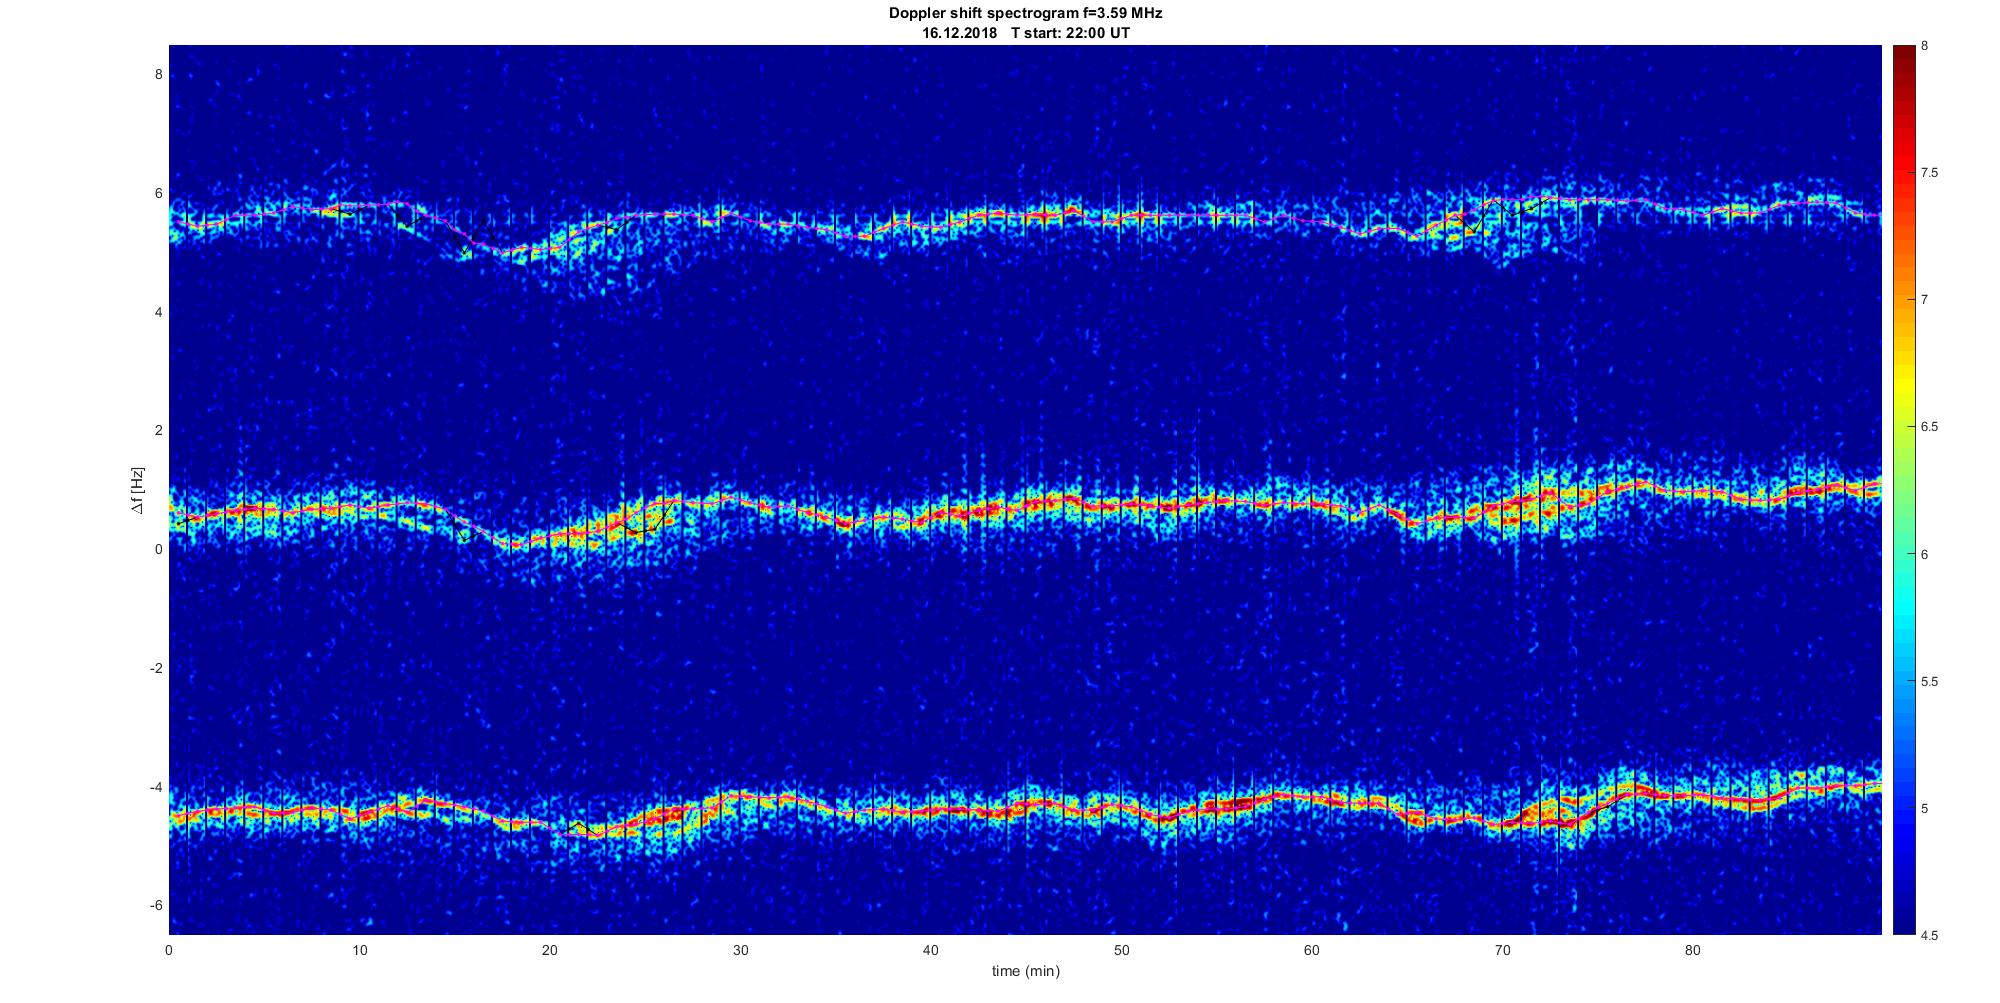Click the colorbar tick label '5.5'
The height and width of the screenshot is (1003, 2000).
(1929, 682)
